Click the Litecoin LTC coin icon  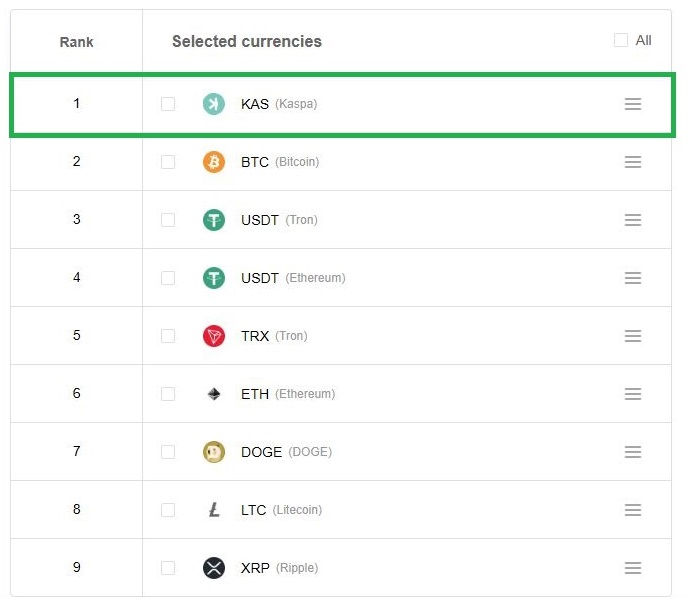point(214,510)
